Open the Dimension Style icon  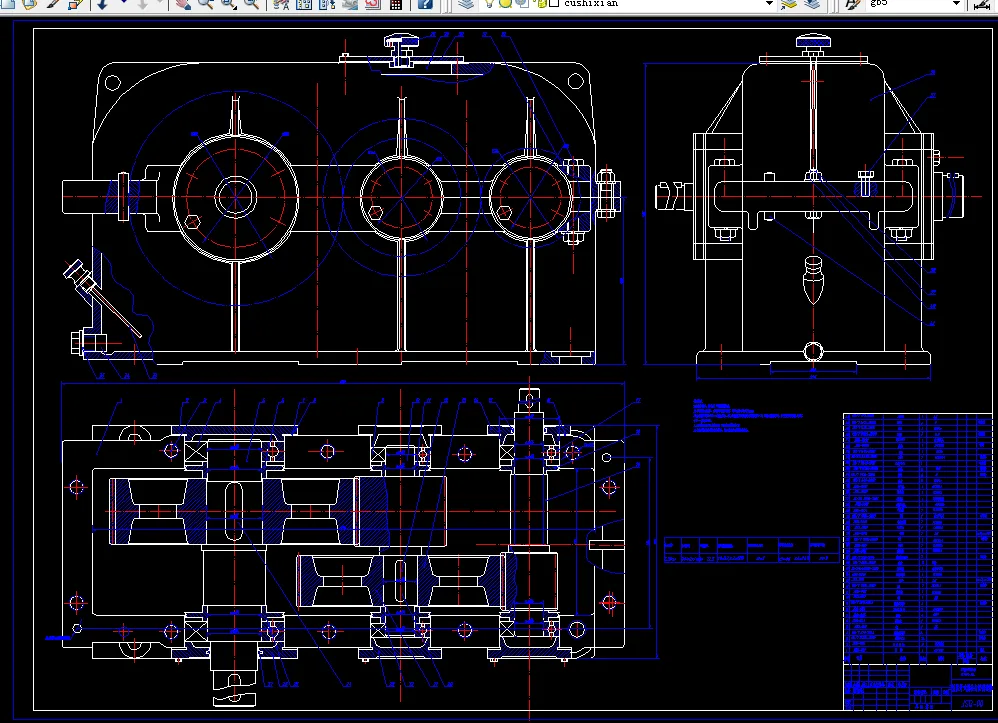[984, 4]
